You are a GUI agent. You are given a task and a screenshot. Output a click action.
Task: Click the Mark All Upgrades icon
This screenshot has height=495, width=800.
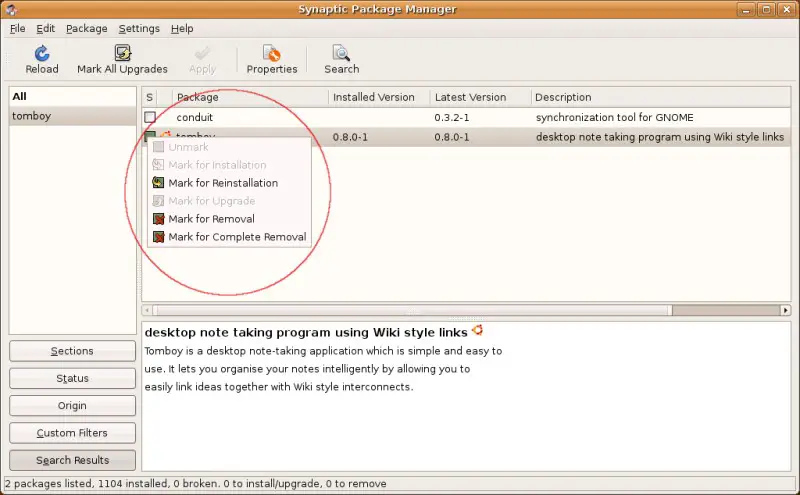(x=122, y=53)
